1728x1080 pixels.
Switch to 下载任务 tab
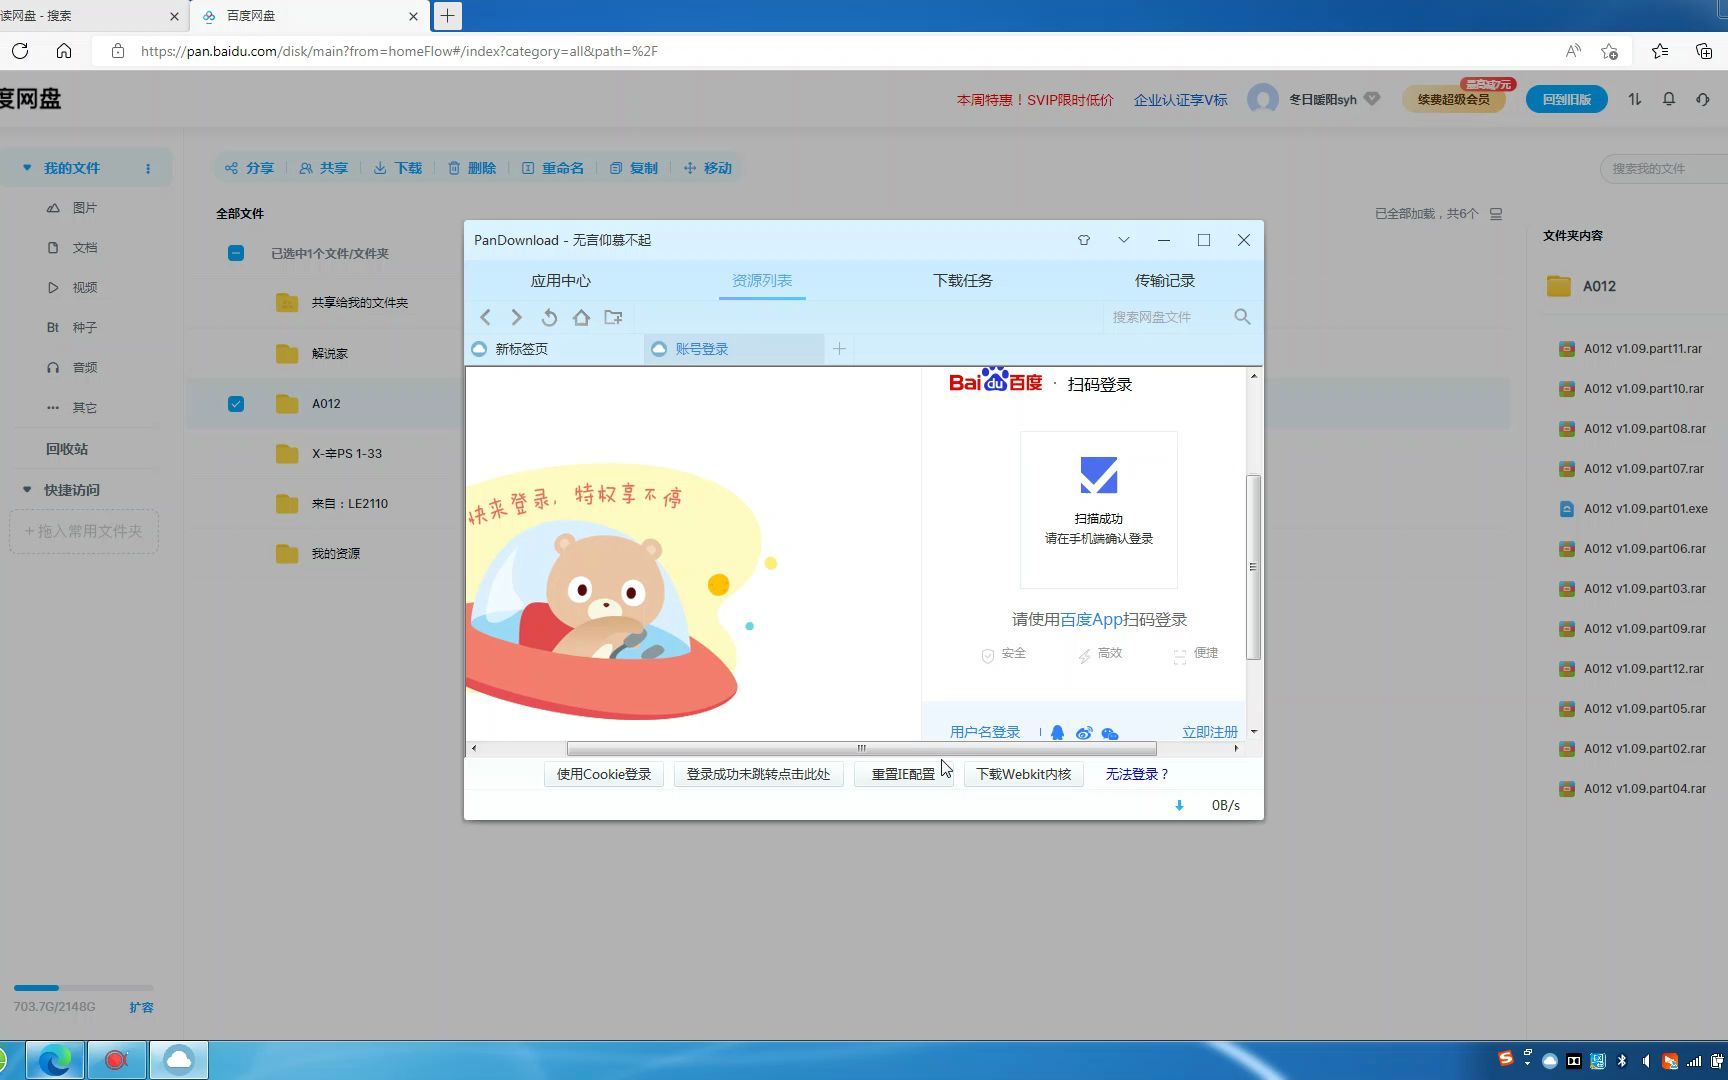point(963,281)
